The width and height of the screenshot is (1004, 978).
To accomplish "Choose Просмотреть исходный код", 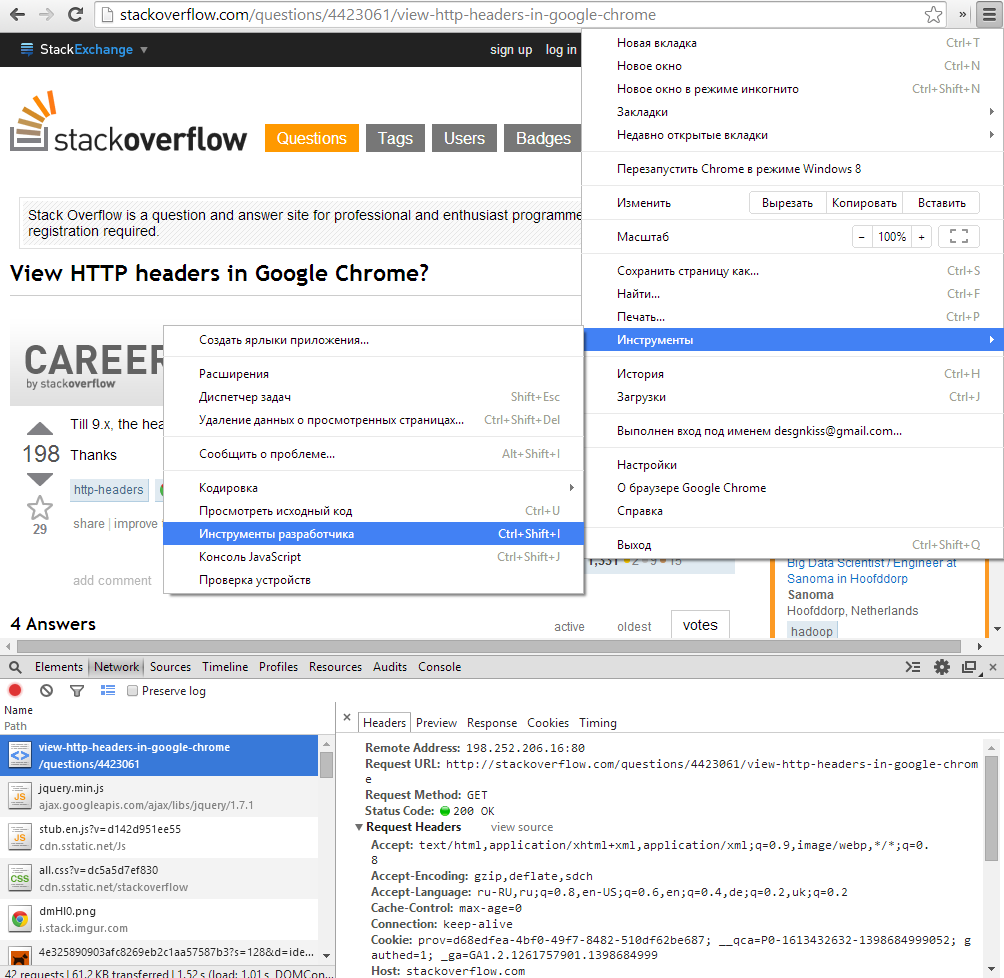I will click(373, 510).
